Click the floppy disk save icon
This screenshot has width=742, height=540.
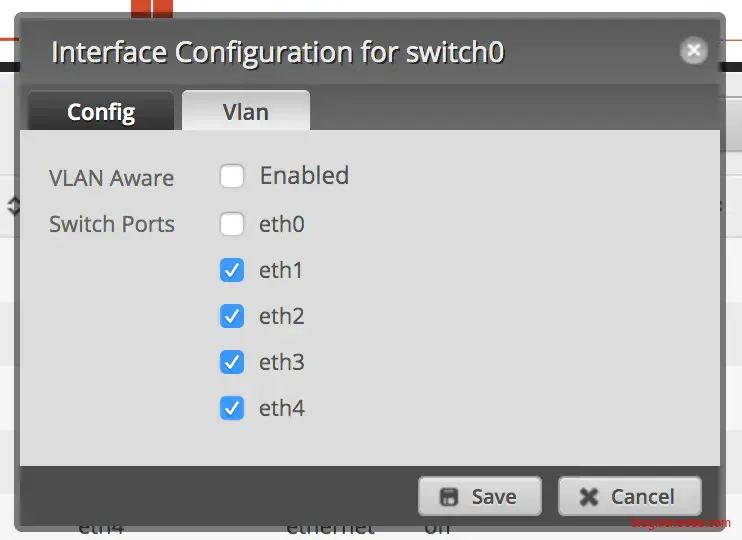click(449, 497)
